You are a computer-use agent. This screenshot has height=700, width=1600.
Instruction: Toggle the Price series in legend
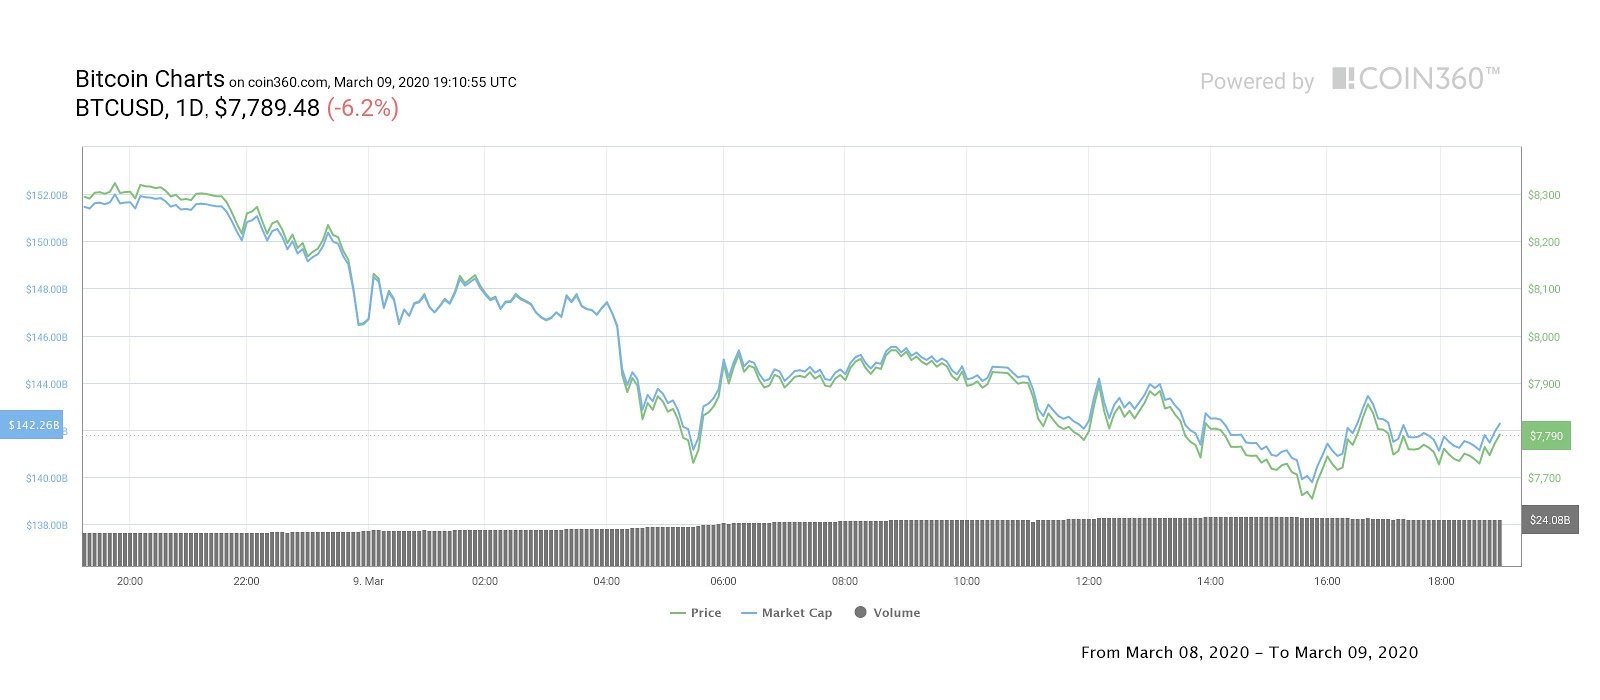click(696, 613)
